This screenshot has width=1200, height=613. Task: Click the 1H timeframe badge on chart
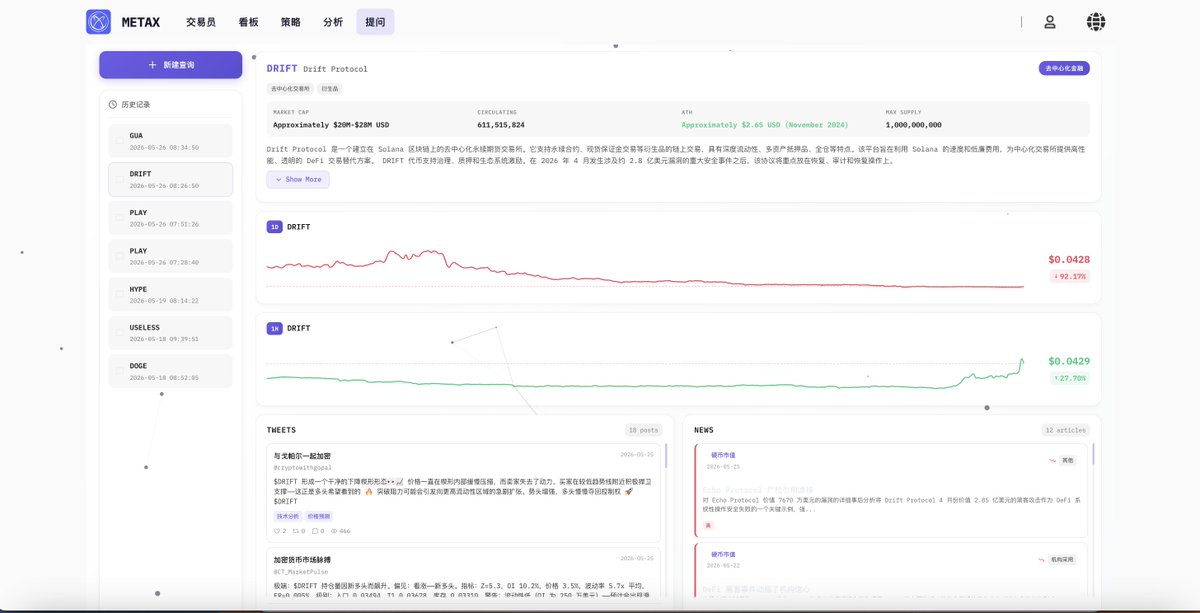275,328
